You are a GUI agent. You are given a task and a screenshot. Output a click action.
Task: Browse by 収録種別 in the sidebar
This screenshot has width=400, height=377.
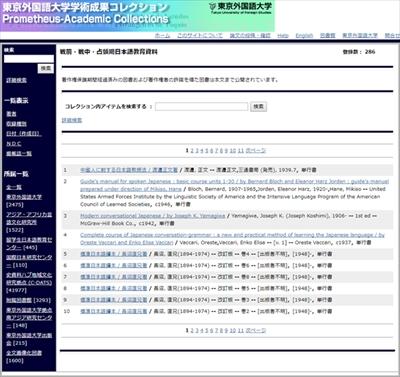(16, 124)
